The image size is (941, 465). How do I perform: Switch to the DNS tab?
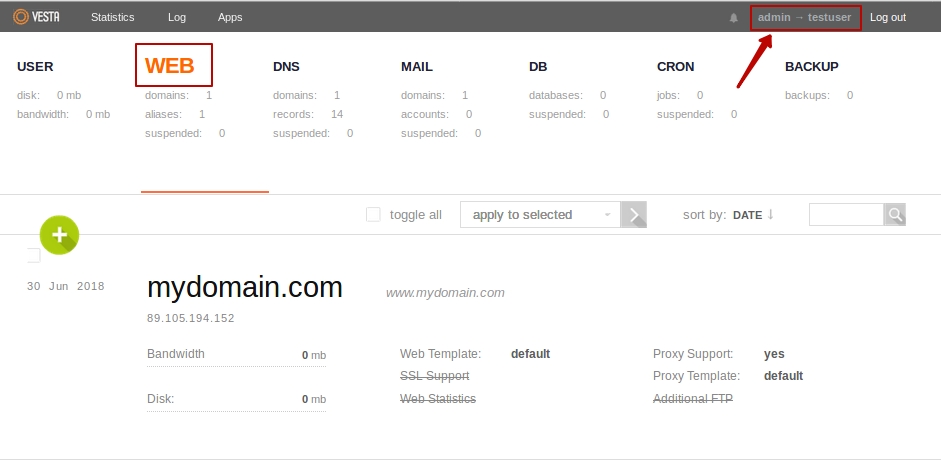coord(286,67)
